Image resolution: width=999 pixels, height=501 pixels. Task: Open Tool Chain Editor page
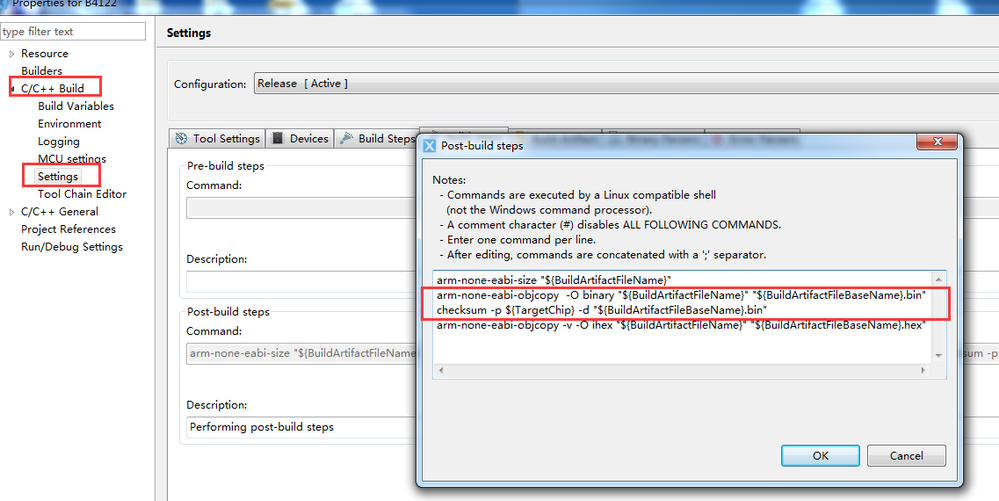tap(82, 194)
